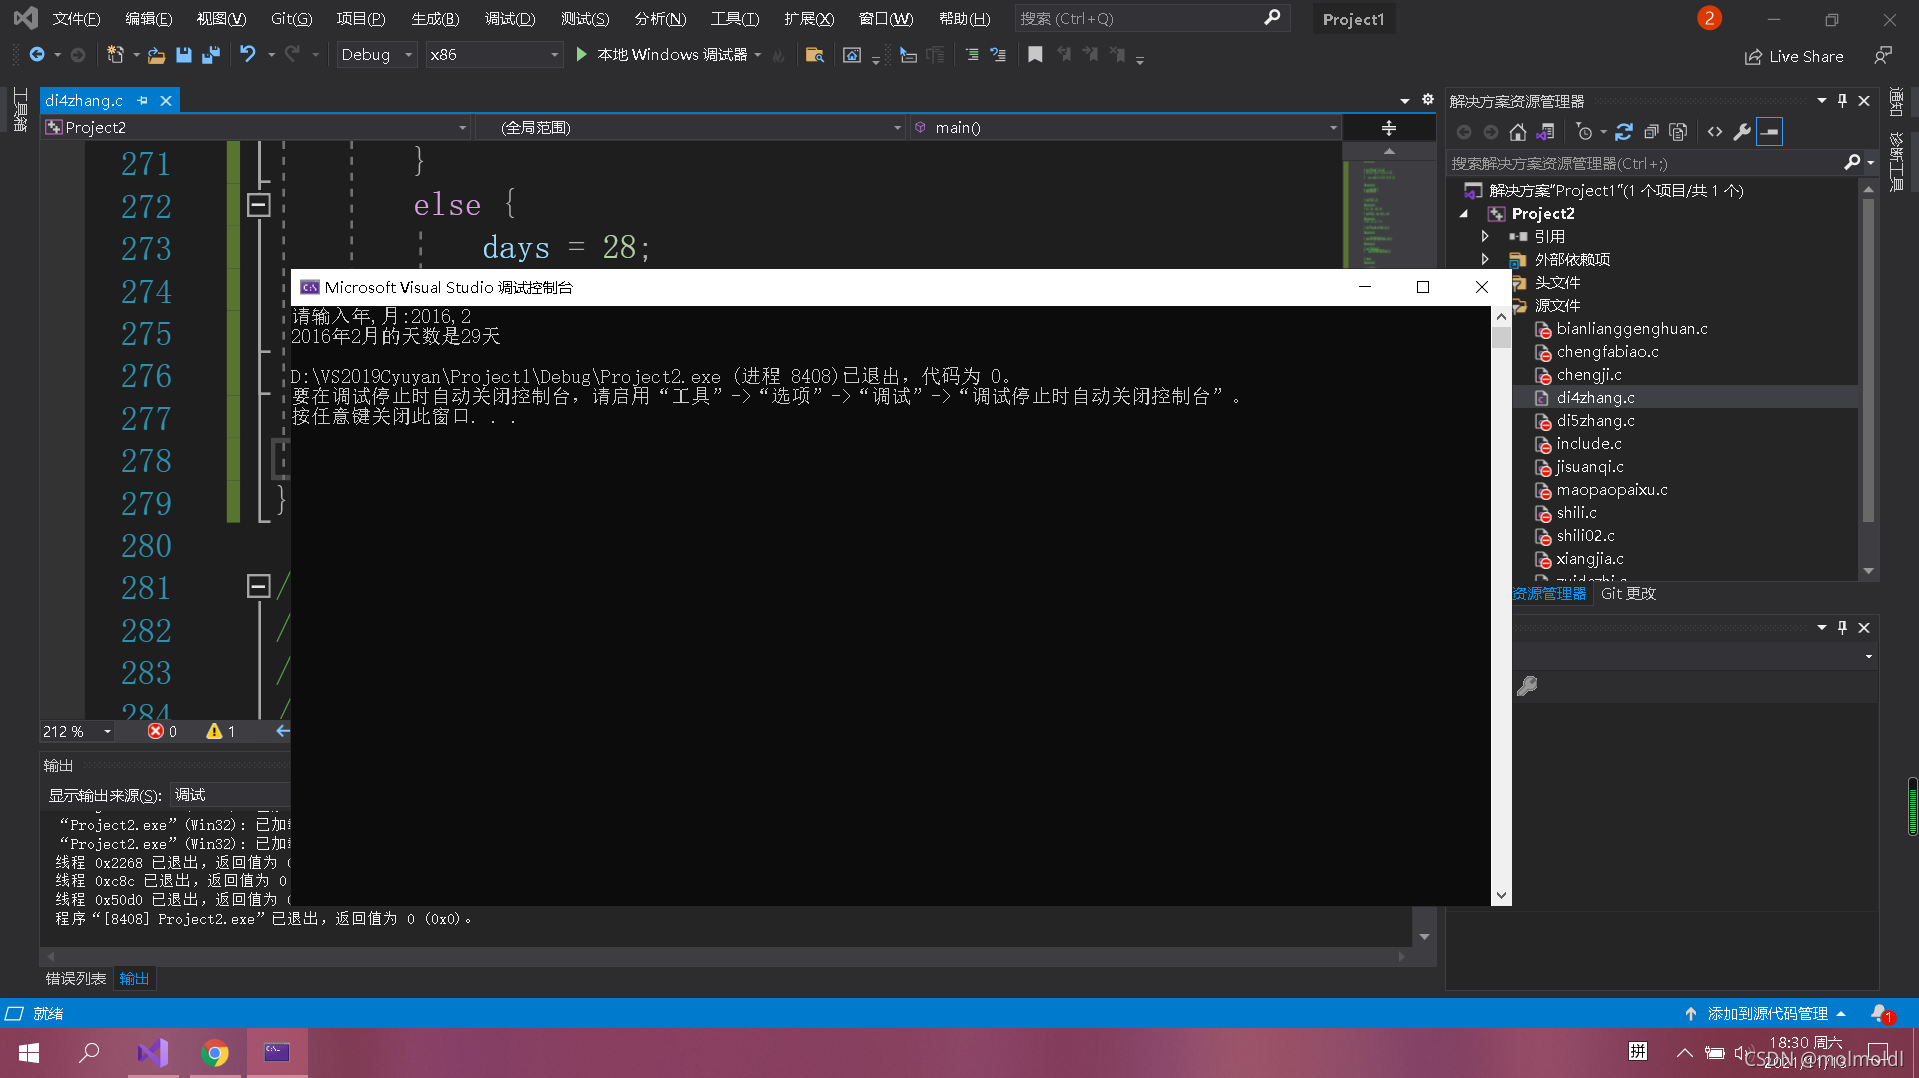Toggle auto-hide pin on Solution Explorer panel

pos(1842,101)
